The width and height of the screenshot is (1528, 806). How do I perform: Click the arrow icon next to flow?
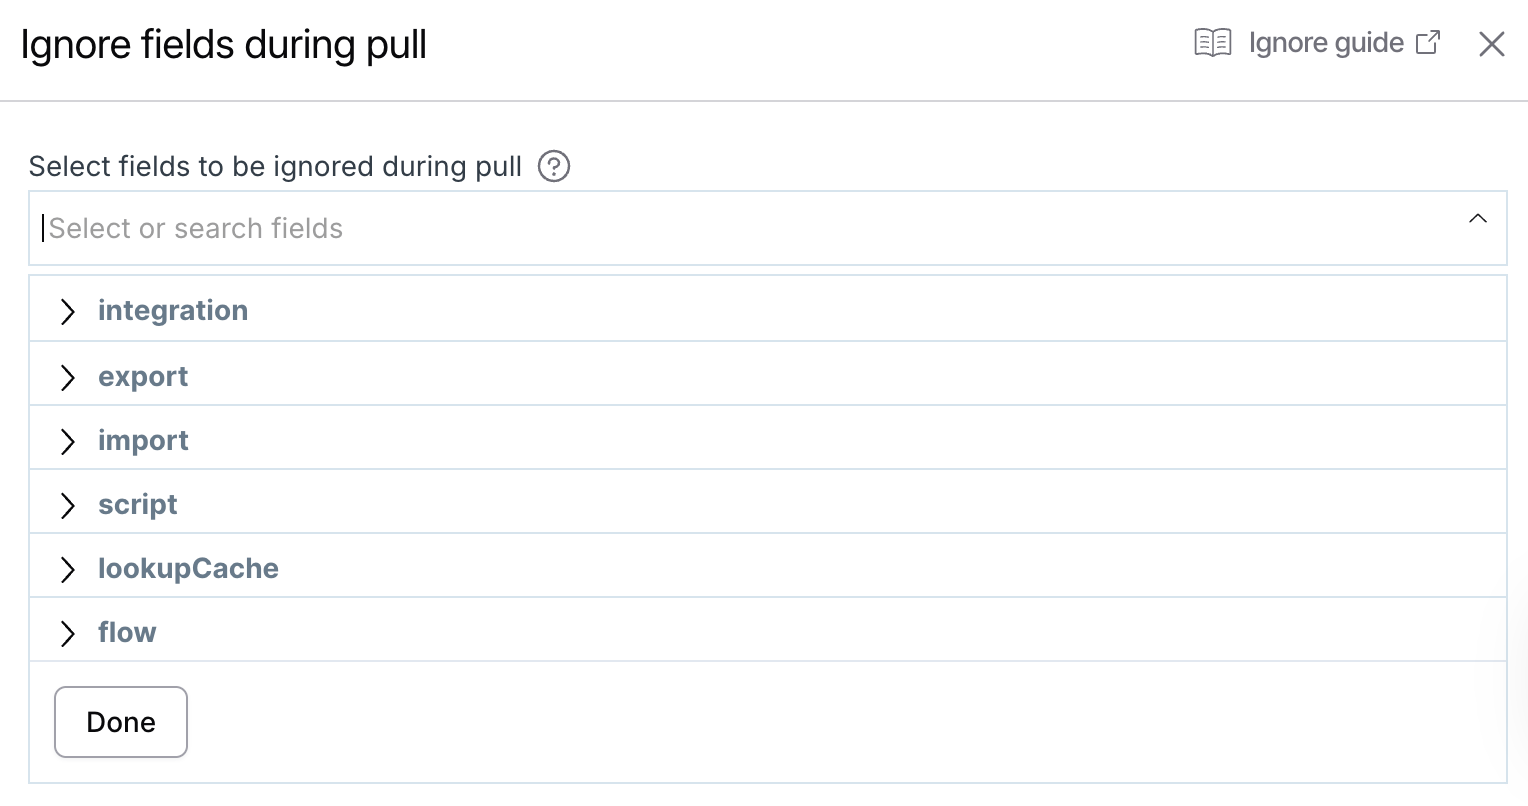point(68,633)
